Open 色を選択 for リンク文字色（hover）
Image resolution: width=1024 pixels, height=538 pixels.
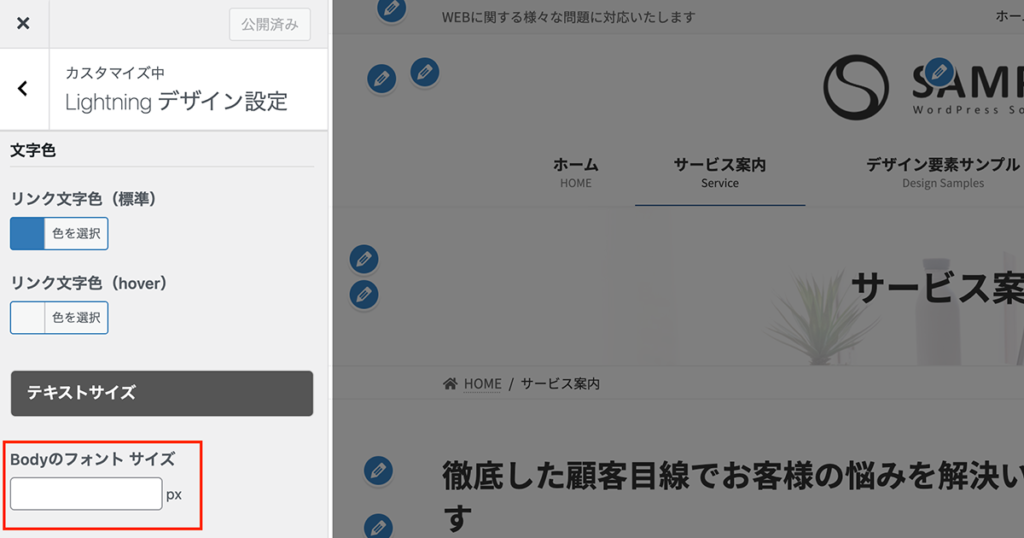point(76,317)
